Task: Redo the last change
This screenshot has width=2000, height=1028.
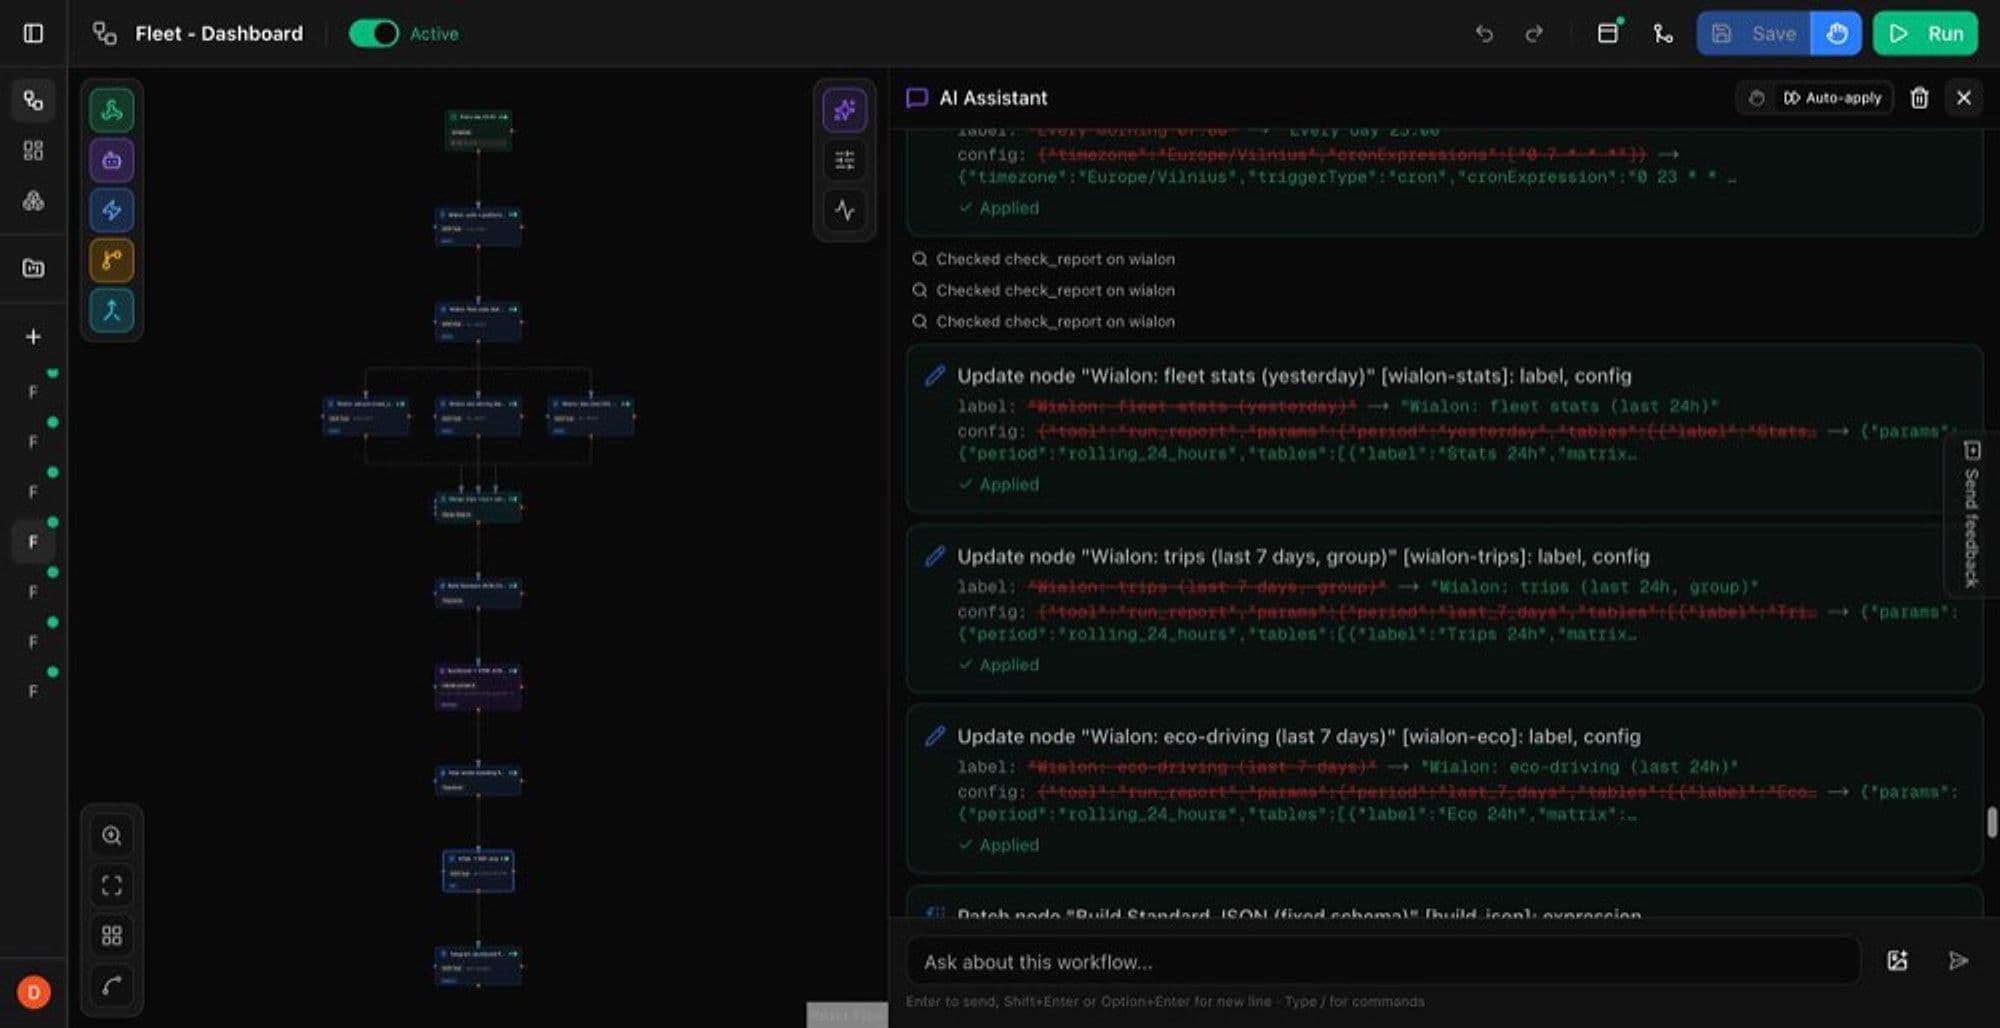Action: click(1534, 34)
